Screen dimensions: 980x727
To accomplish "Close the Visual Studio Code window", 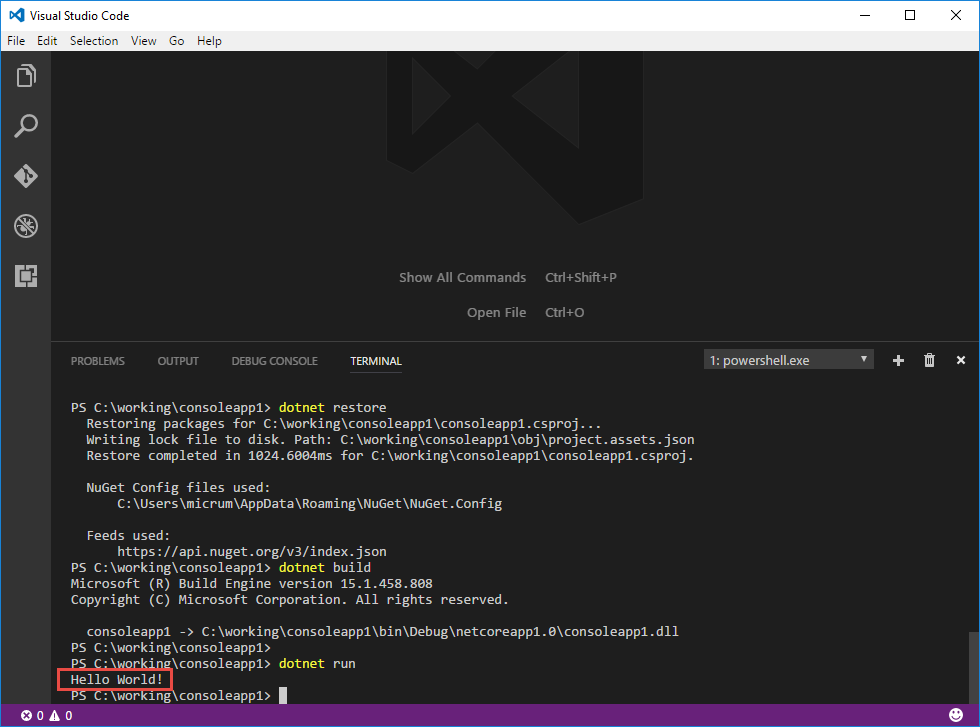I will (956, 15).
